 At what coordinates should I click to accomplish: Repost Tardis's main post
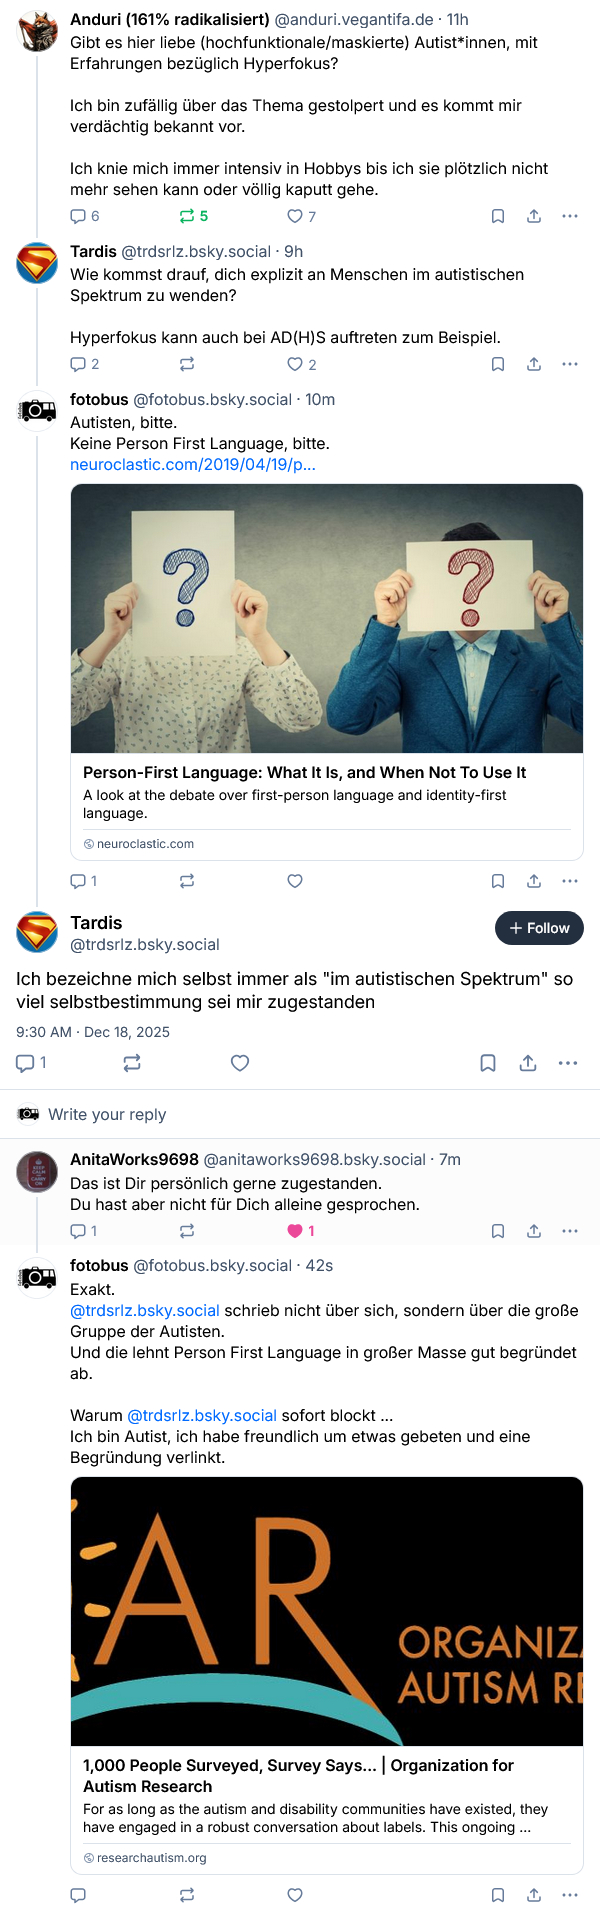point(132,1063)
